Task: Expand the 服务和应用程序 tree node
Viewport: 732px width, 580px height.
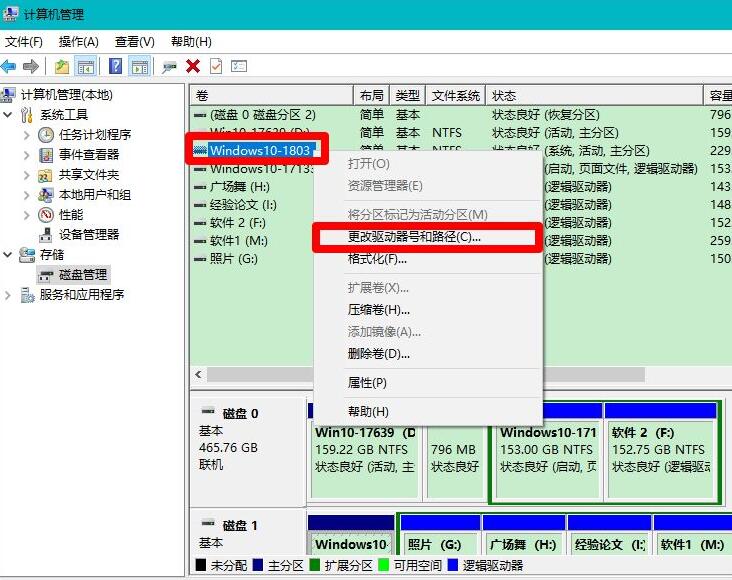Action: pyautogui.click(x=9, y=295)
